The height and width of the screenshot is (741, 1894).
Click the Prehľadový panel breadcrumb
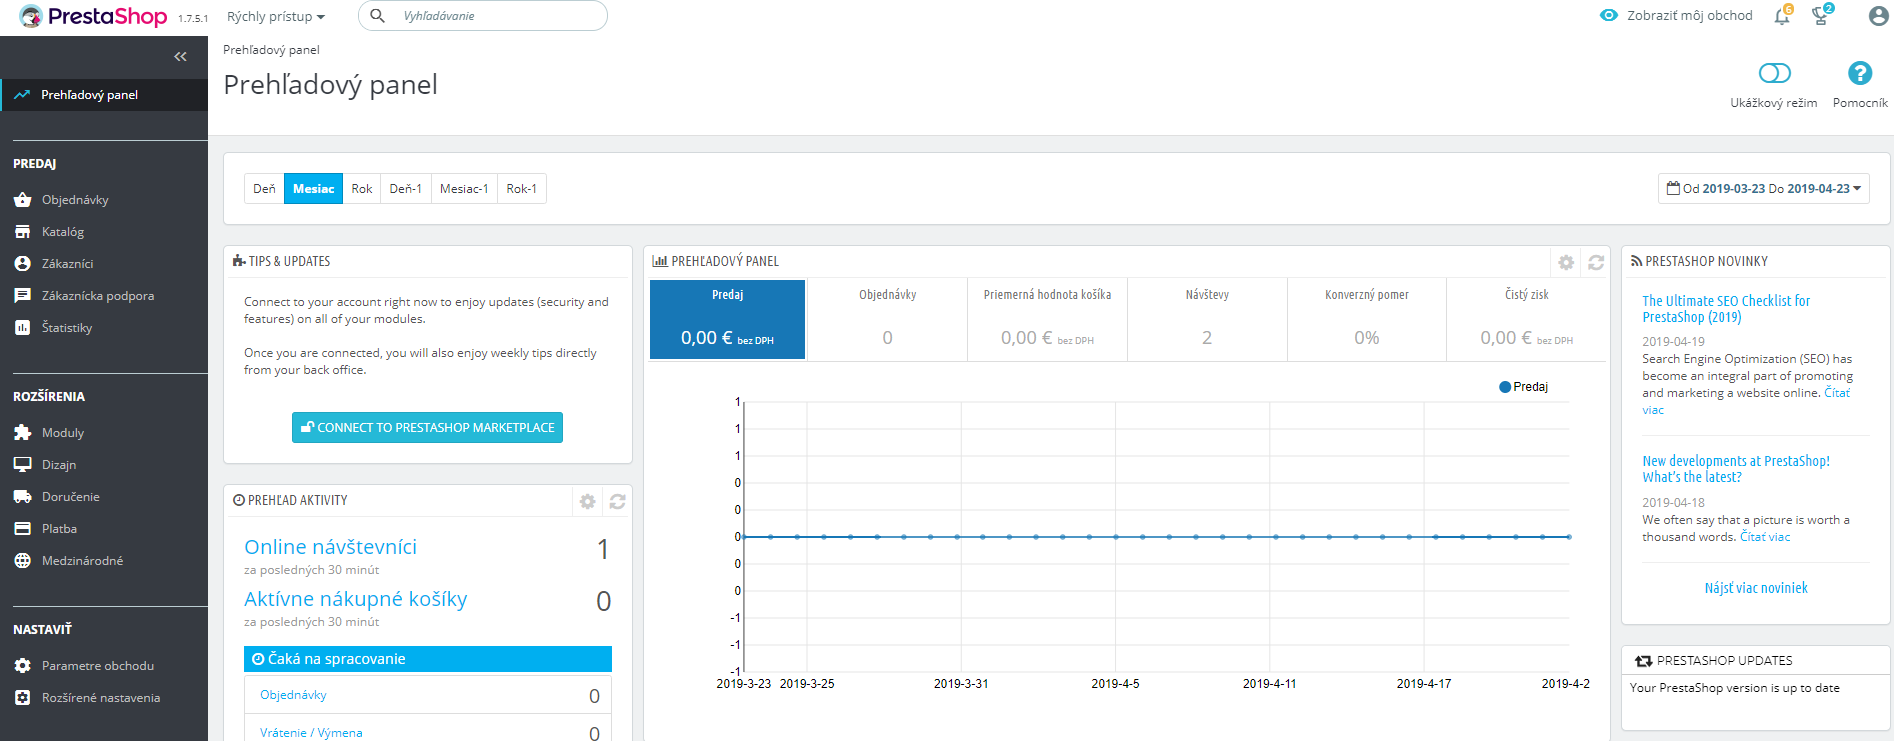(271, 50)
